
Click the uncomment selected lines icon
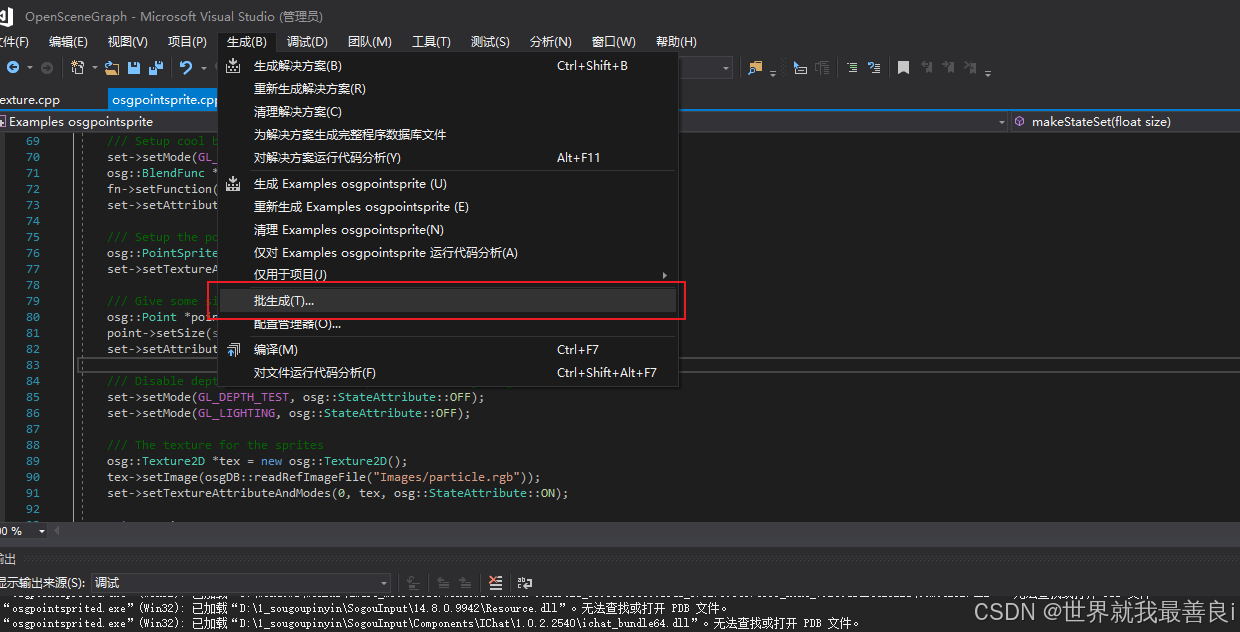874,68
